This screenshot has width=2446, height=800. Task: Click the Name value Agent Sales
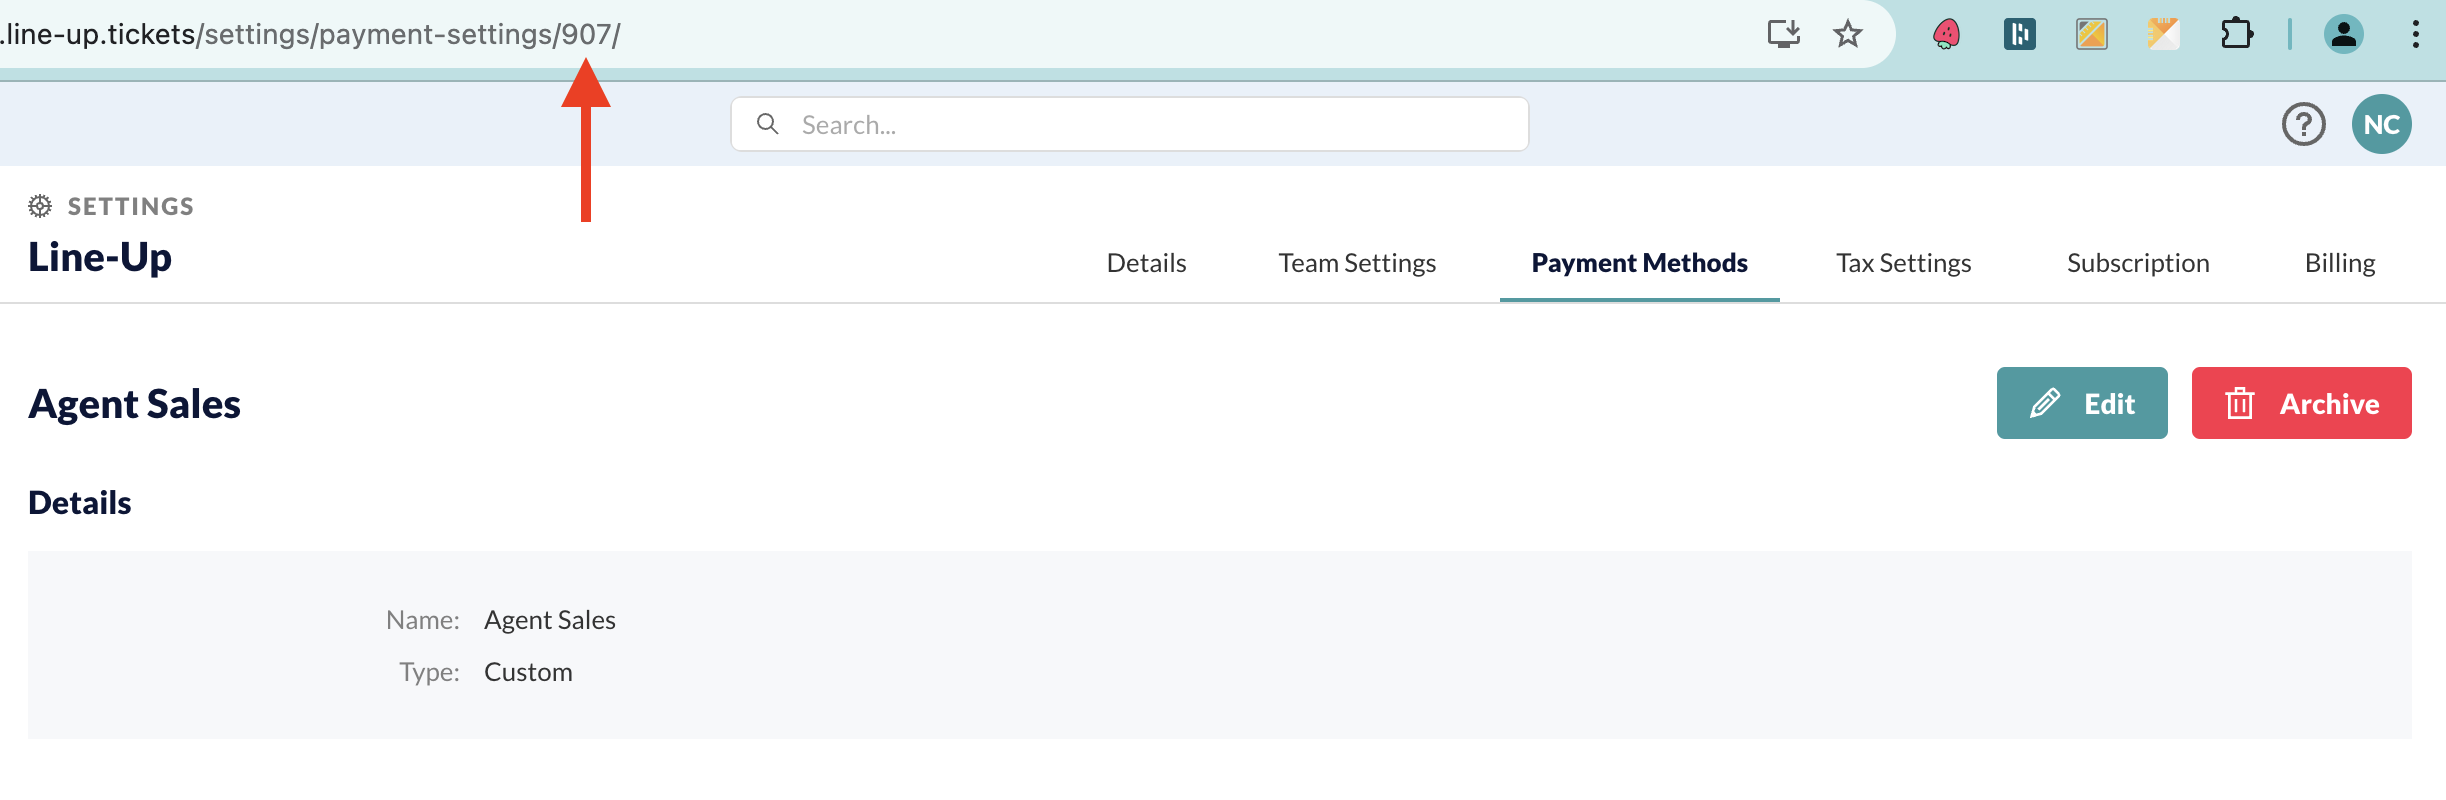pyautogui.click(x=550, y=620)
